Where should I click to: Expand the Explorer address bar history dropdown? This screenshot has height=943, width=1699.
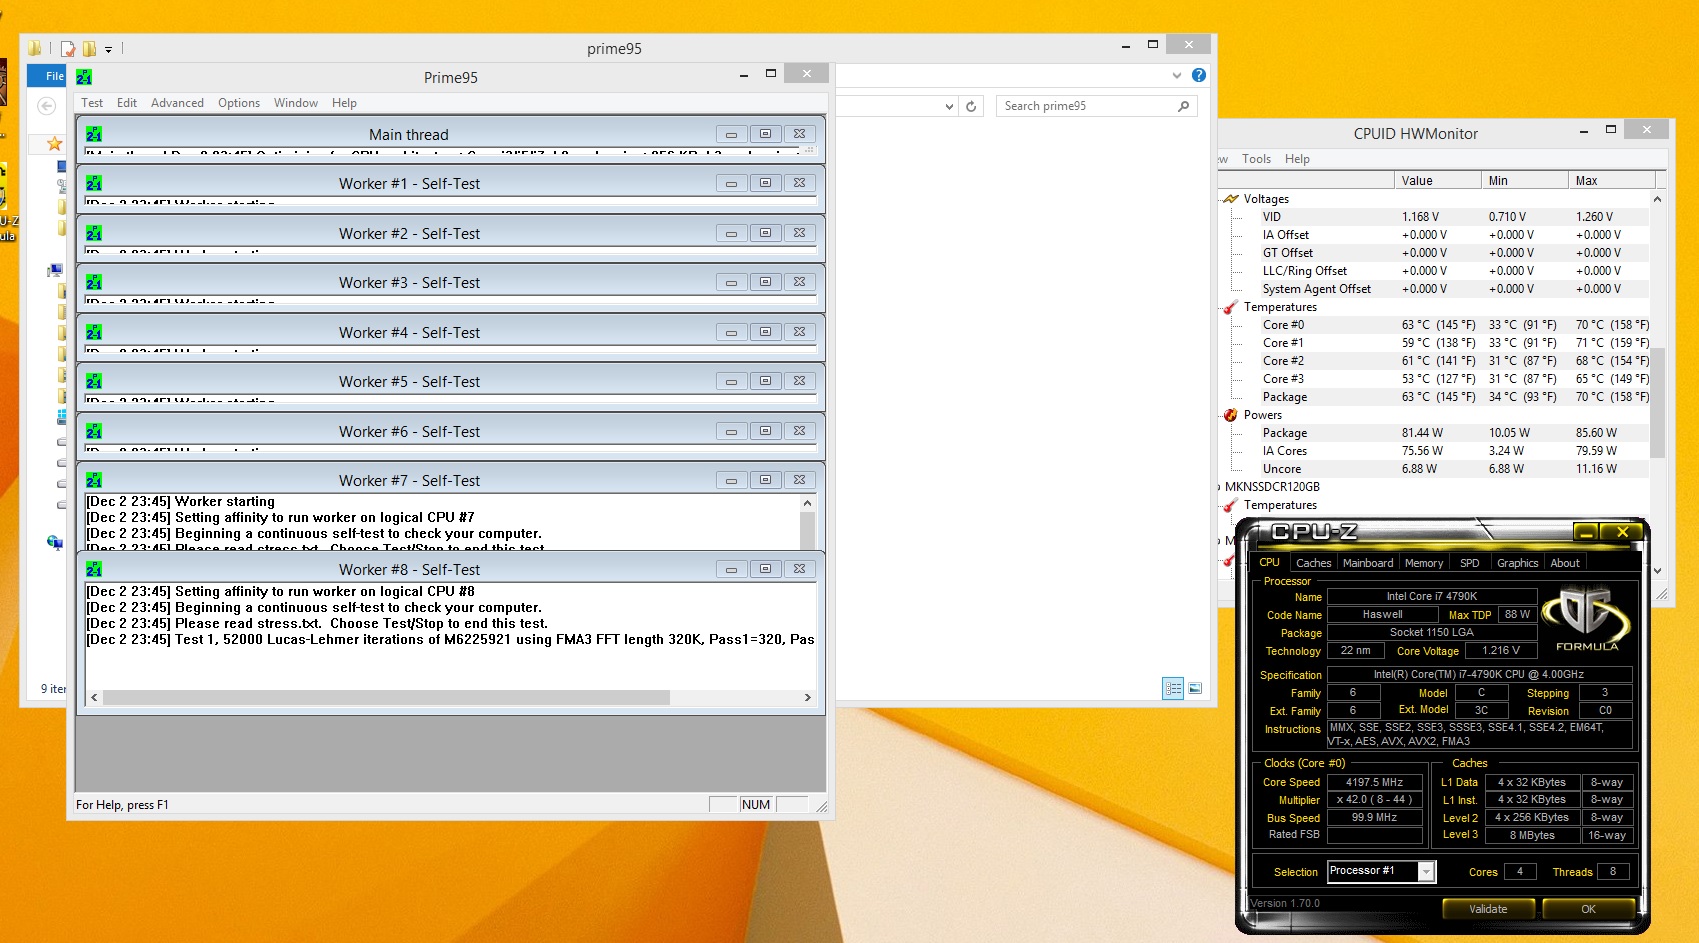(x=949, y=106)
